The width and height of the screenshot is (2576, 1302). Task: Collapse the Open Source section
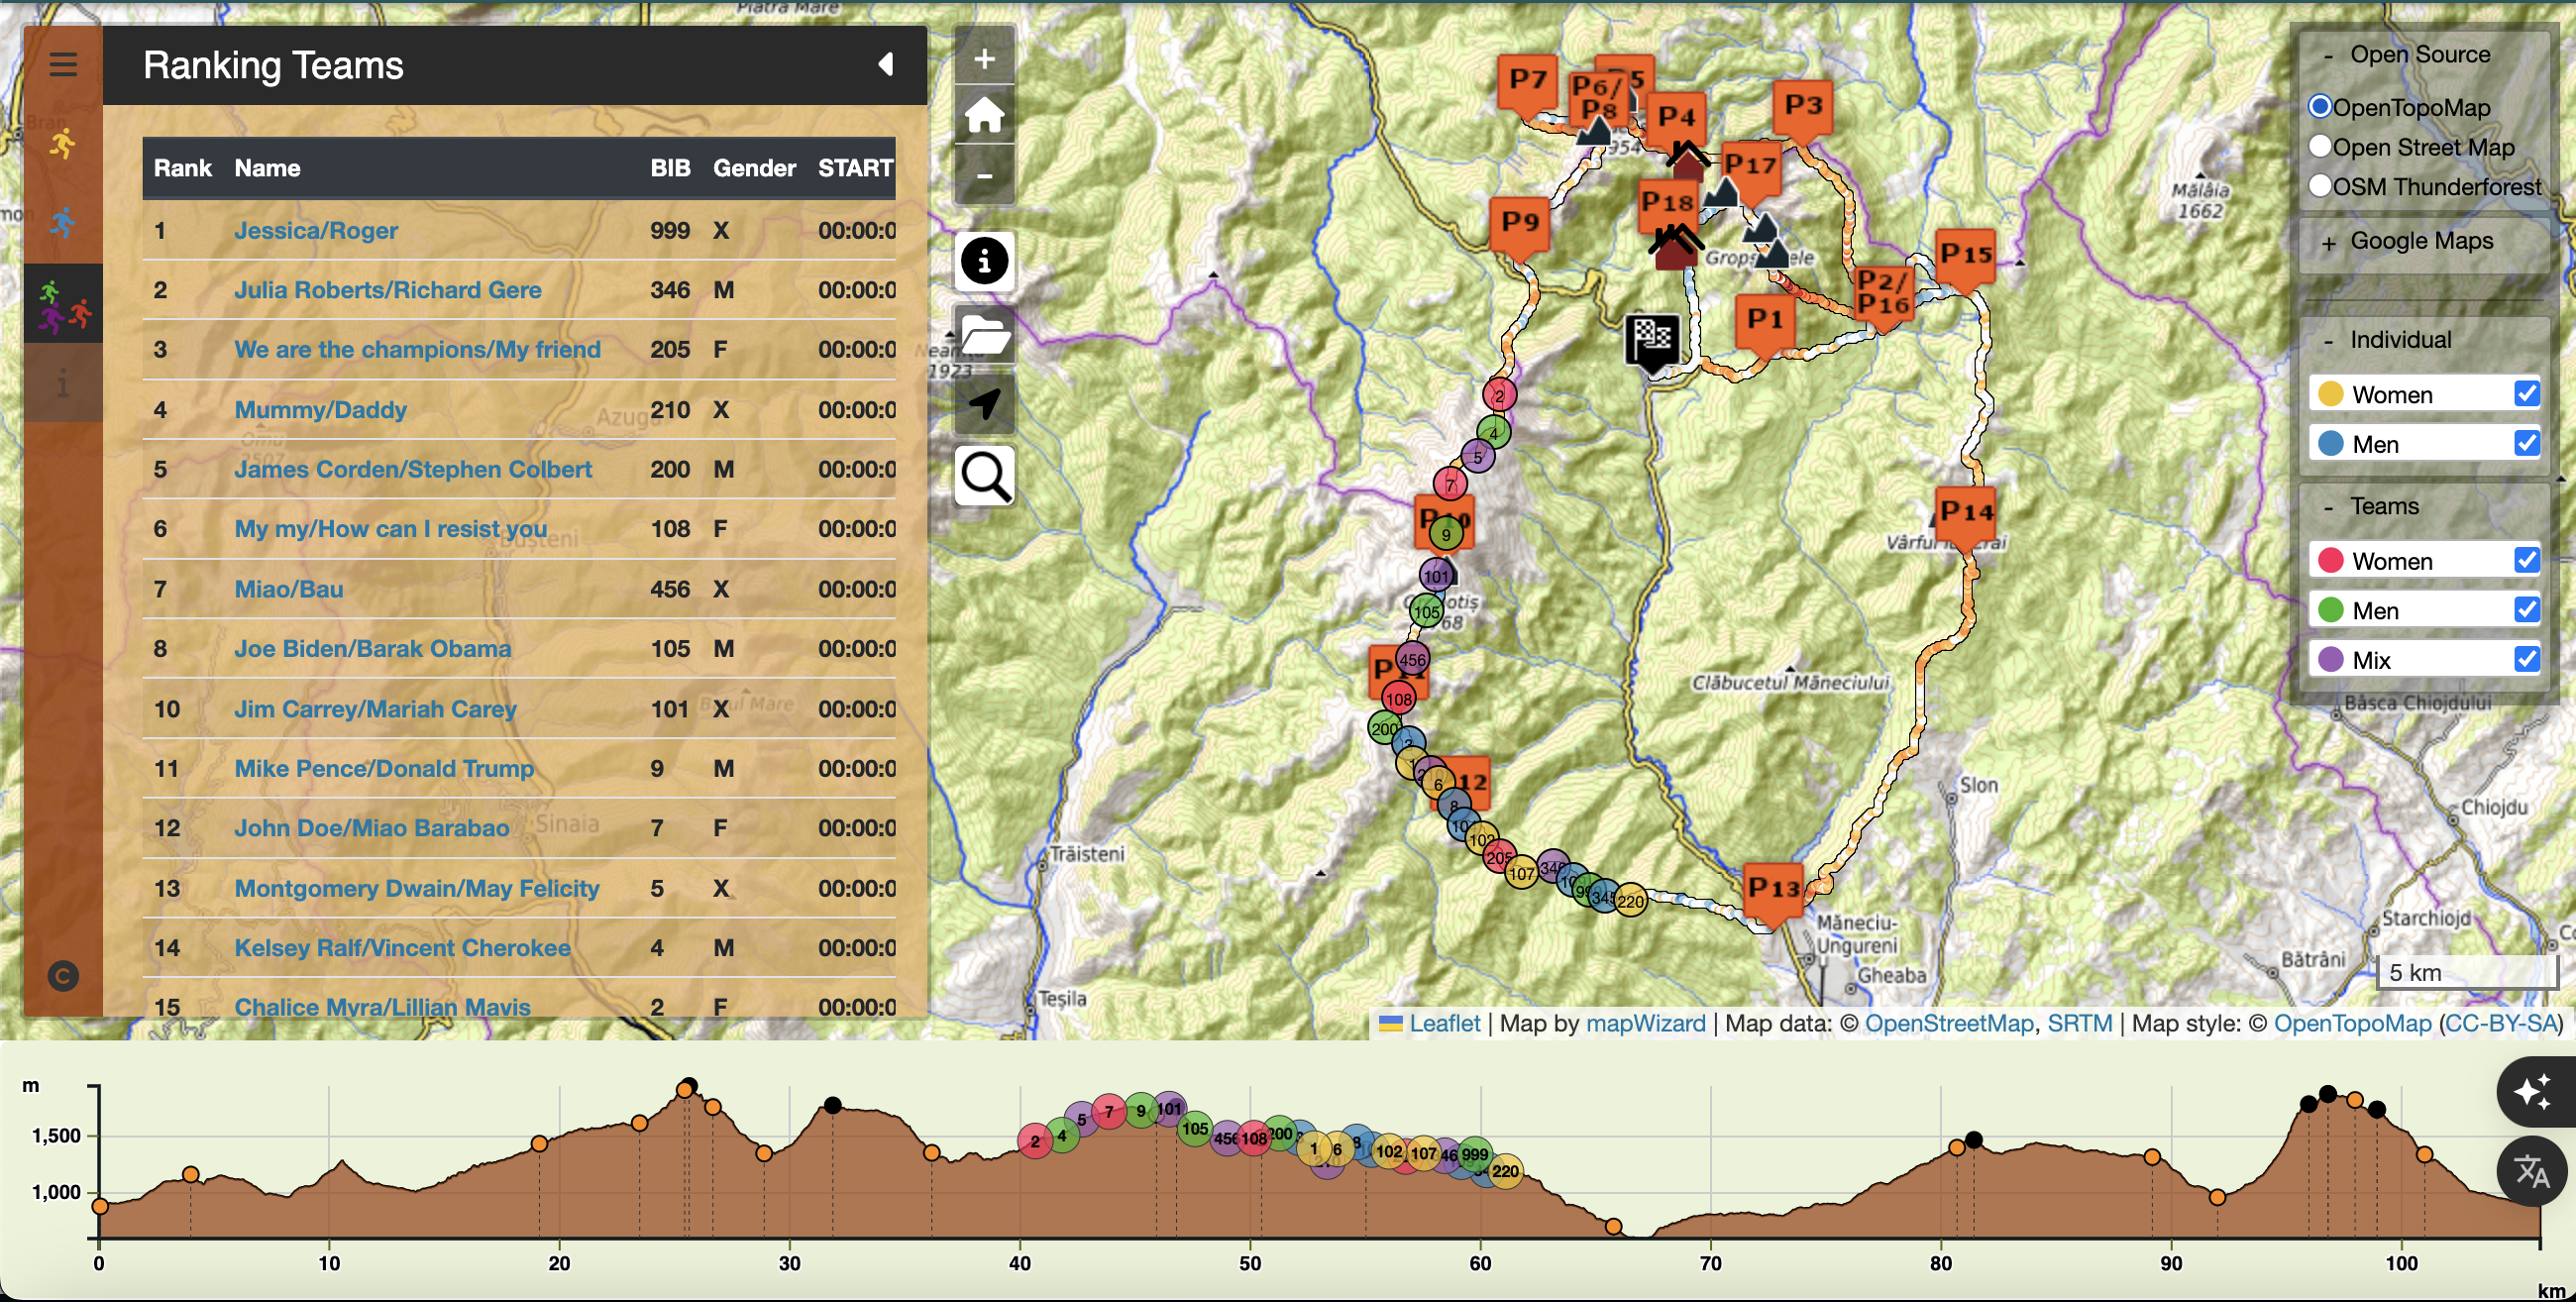2329,56
